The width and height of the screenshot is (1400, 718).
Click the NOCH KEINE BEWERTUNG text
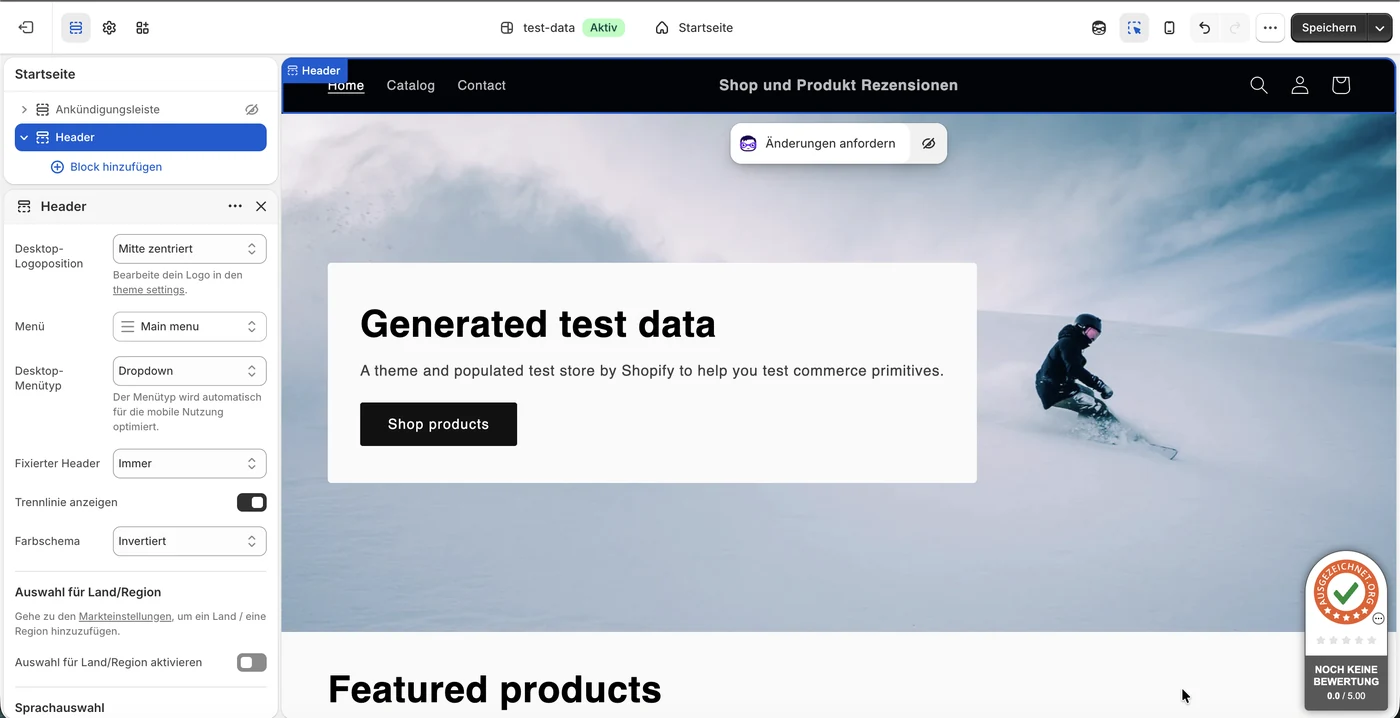click(x=1346, y=676)
